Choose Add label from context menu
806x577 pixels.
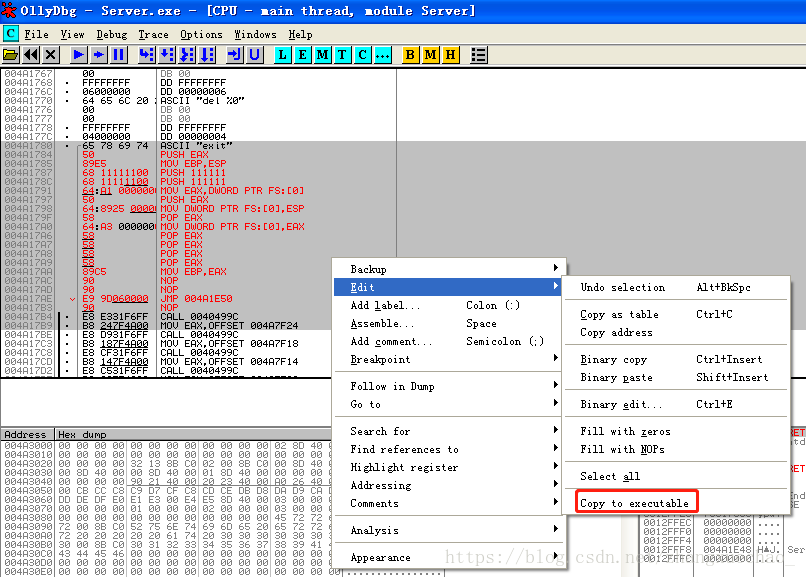(x=449, y=305)
